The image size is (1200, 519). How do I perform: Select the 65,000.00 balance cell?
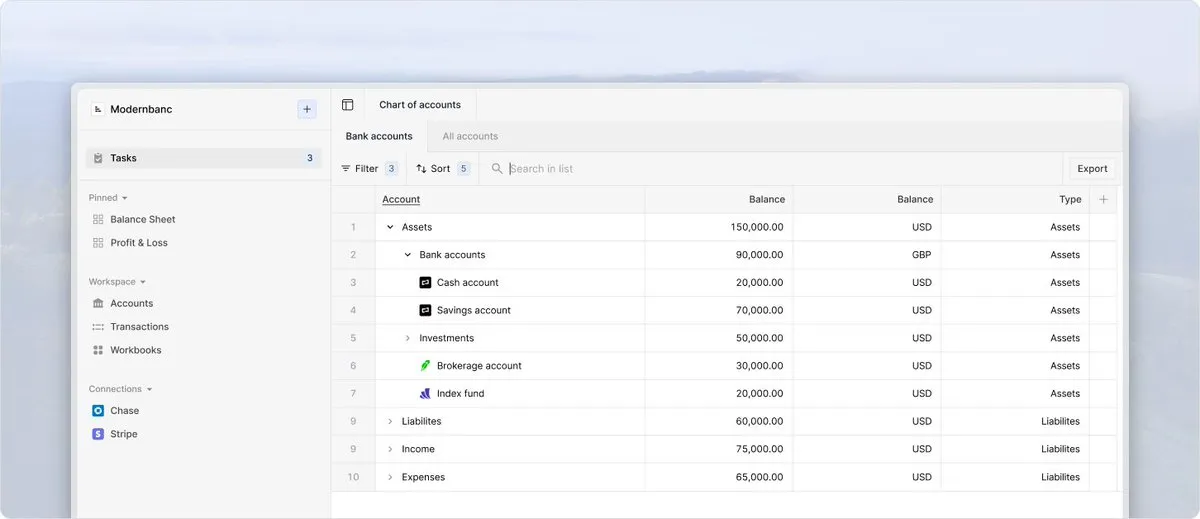(719, 477)
